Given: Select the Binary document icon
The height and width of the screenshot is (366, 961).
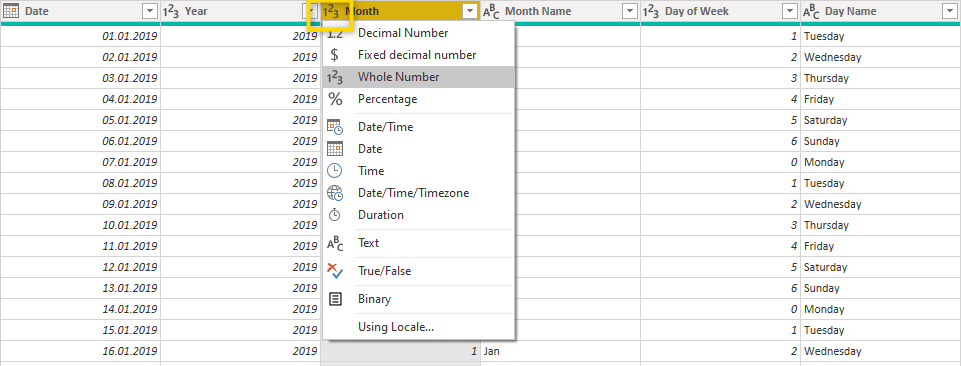Looking at the screenshot, I should pos(335,299).
